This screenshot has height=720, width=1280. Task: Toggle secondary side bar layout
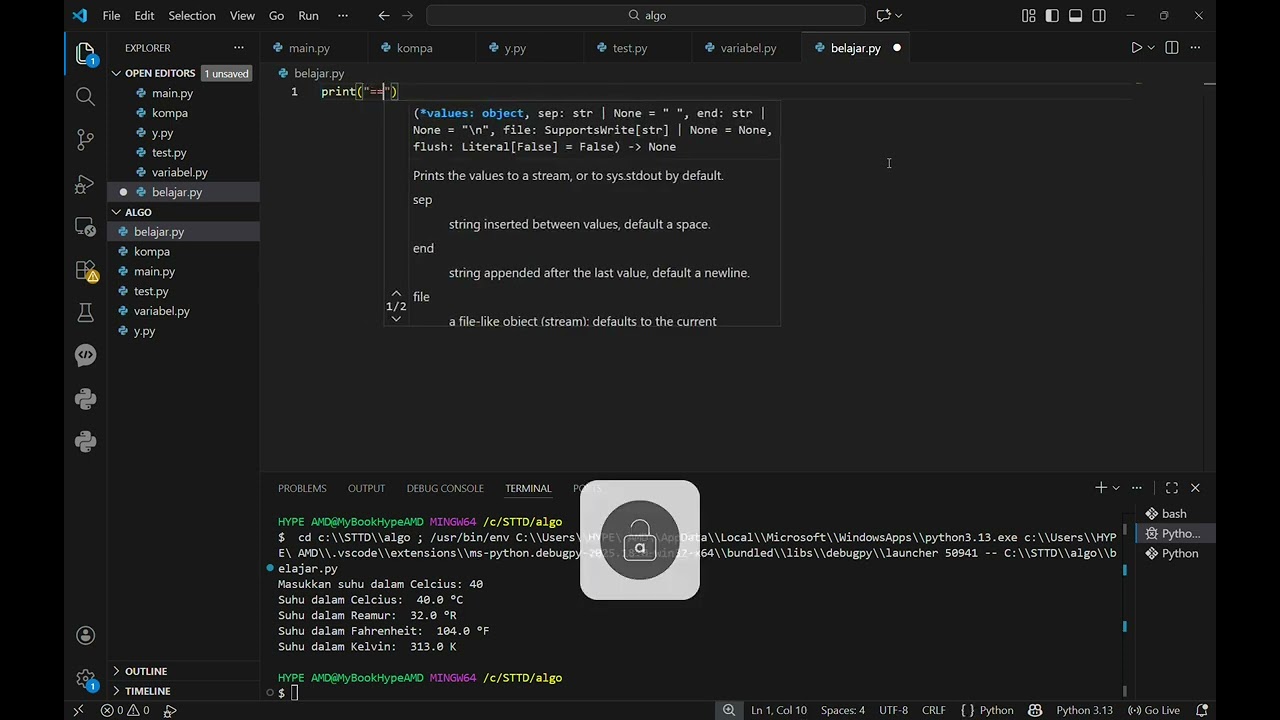[1099, 15]
